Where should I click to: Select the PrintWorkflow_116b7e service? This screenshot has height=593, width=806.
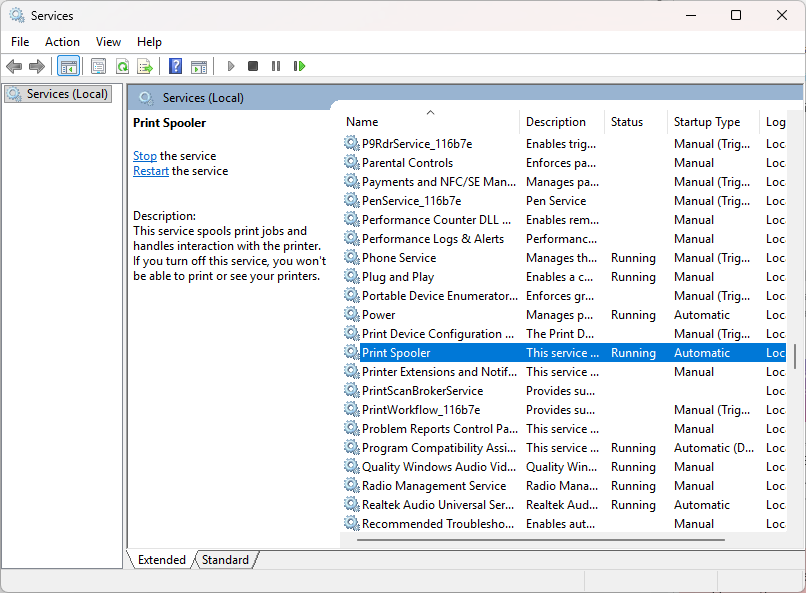[x=563, y=410]
